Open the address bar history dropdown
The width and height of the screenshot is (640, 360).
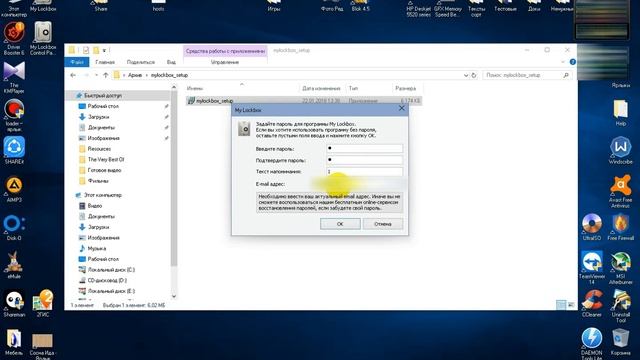point(466,76)
